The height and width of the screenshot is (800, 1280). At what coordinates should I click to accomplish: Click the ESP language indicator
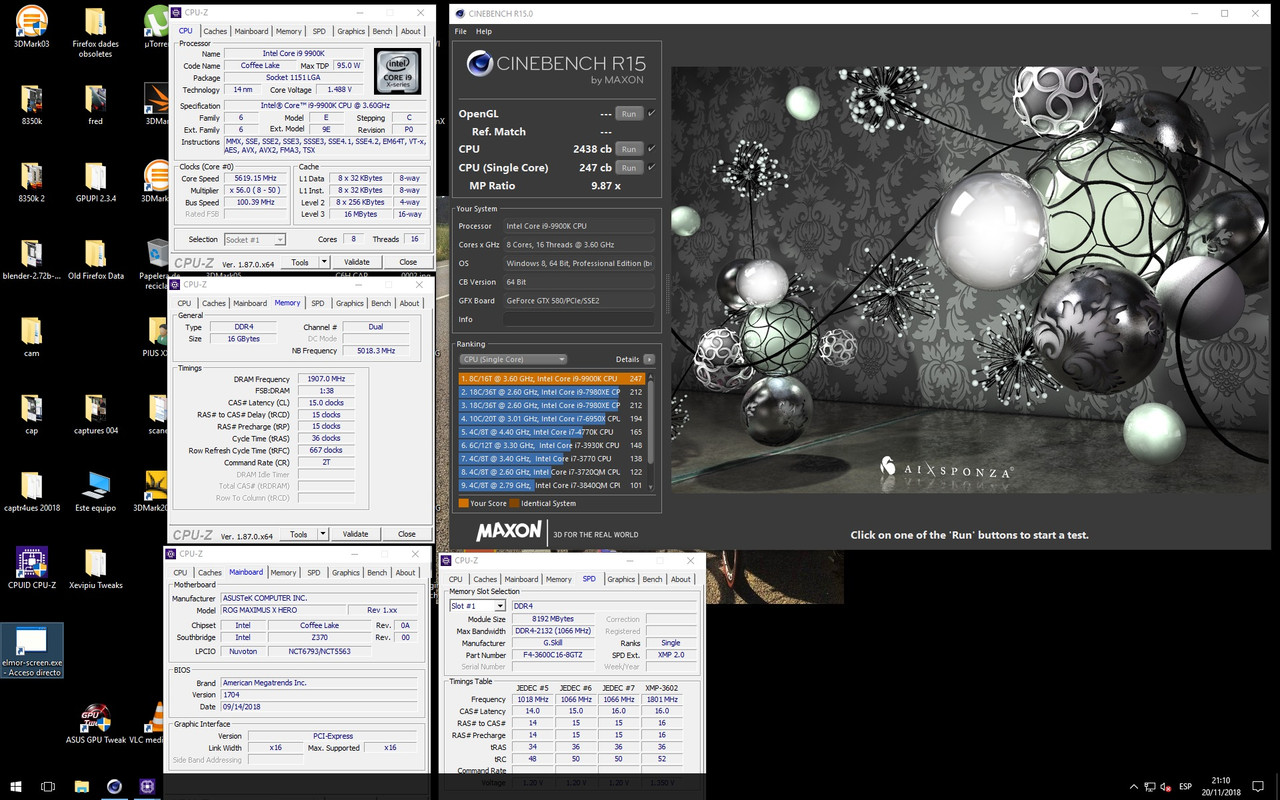coord(1185,787)
